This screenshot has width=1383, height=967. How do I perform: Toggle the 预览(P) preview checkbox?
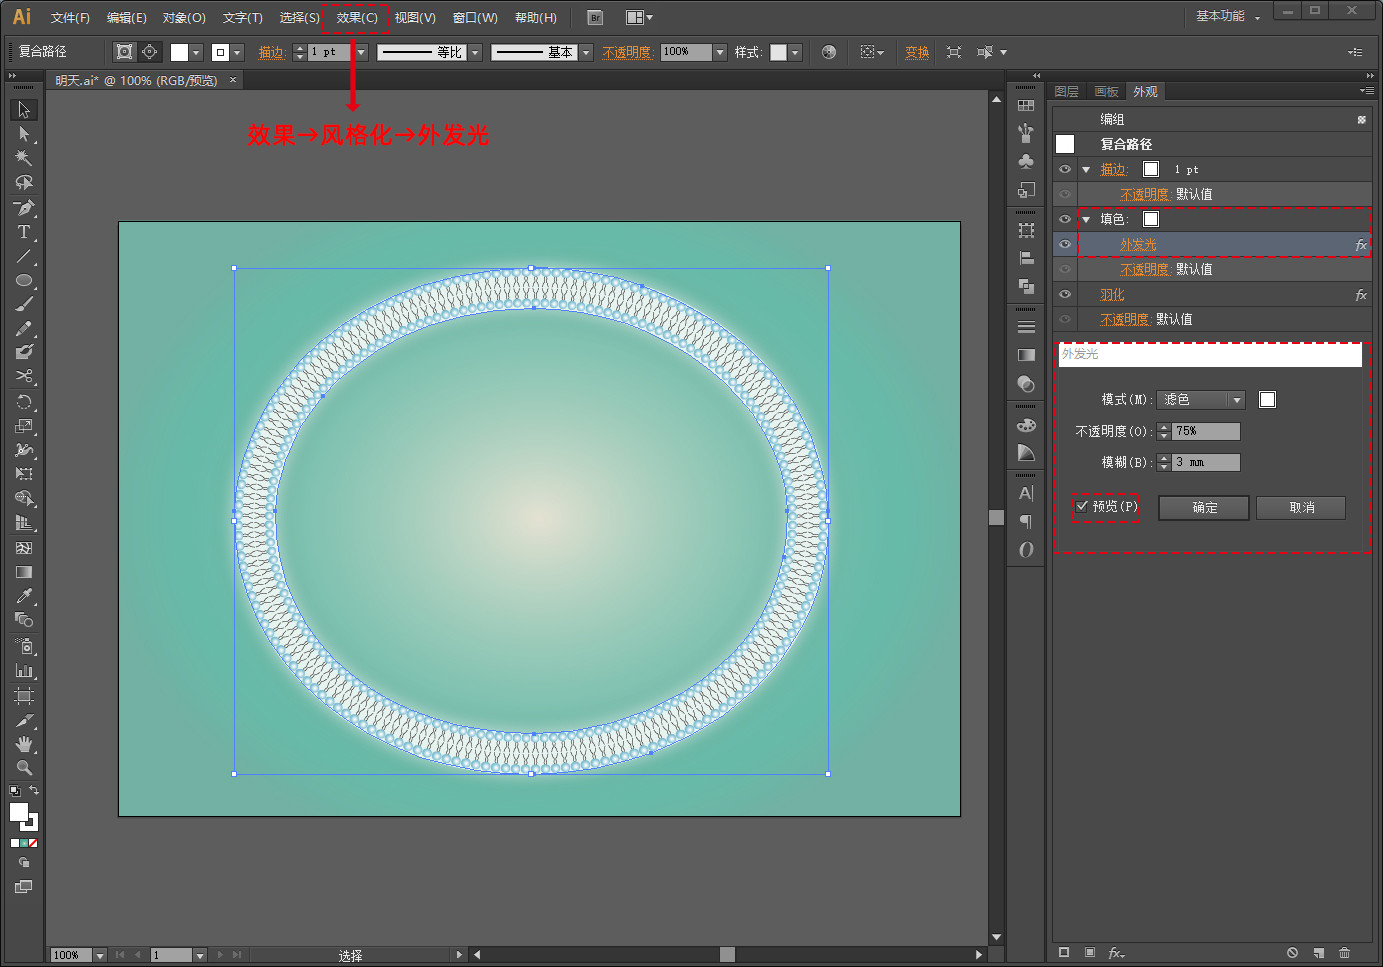coord(1082,506)
